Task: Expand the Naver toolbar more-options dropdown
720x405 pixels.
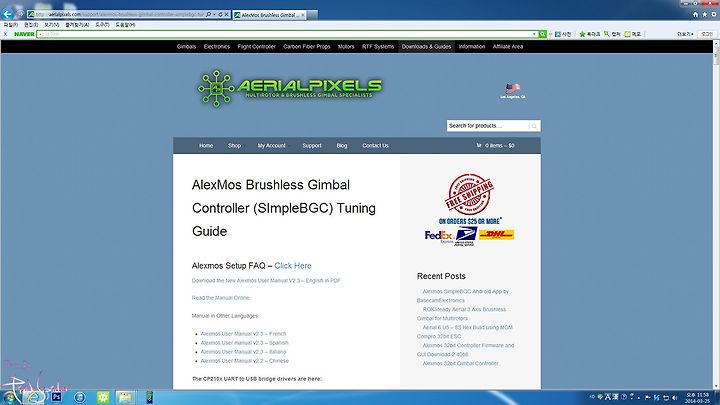Action: 685,34
